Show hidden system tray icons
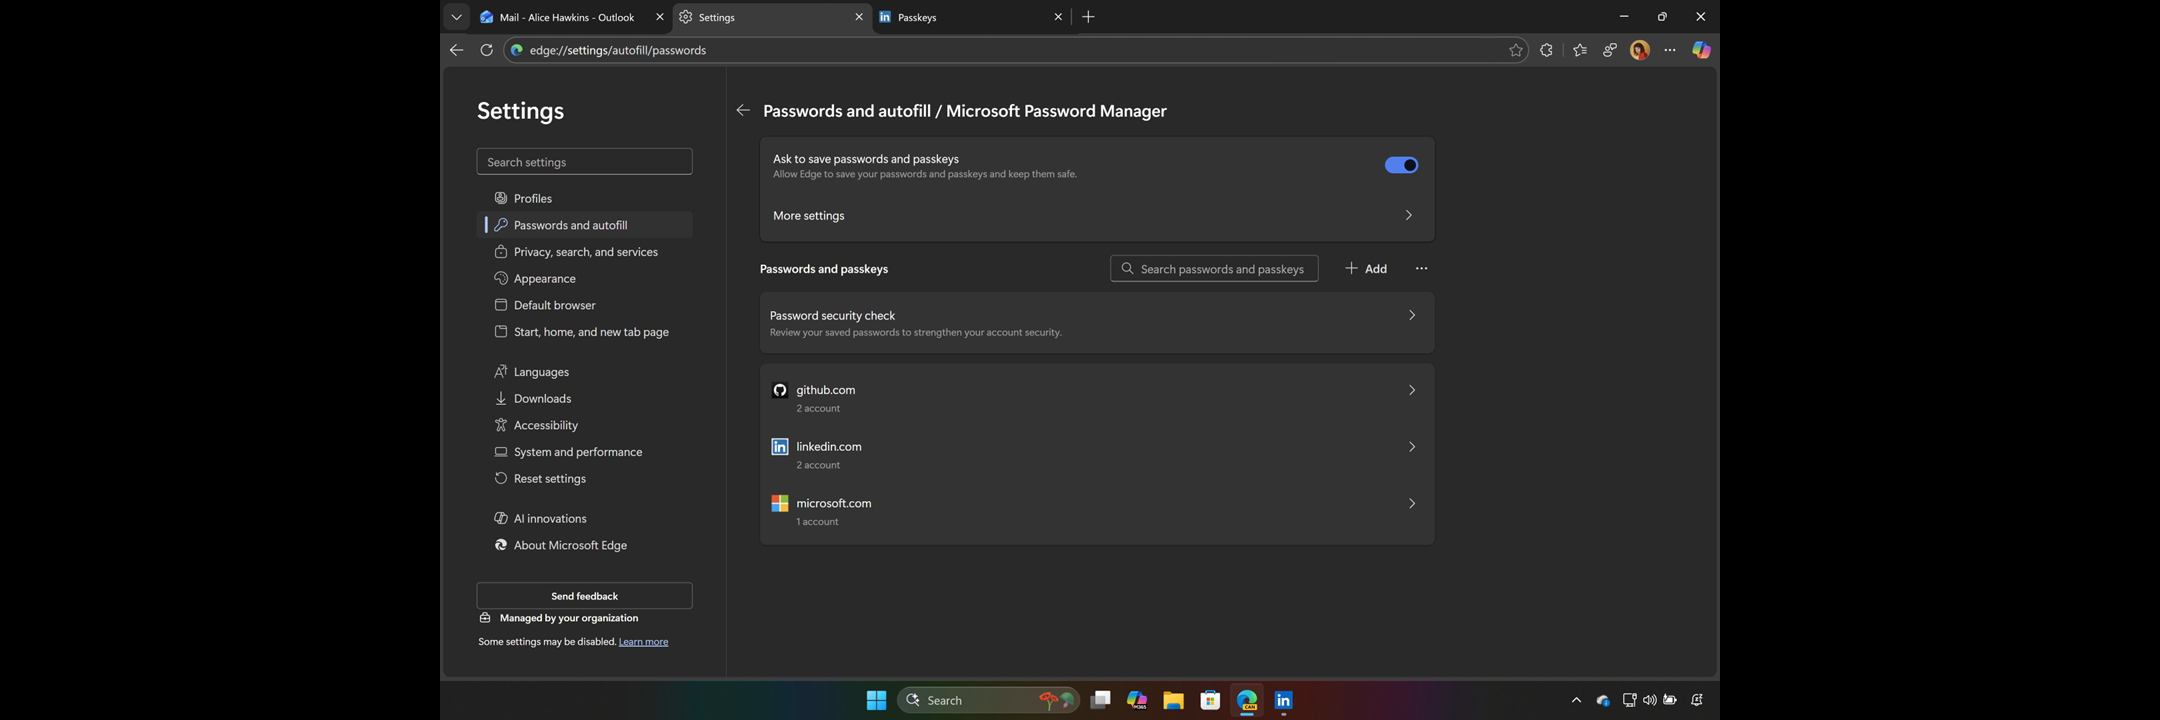 tap(1576, 700)
